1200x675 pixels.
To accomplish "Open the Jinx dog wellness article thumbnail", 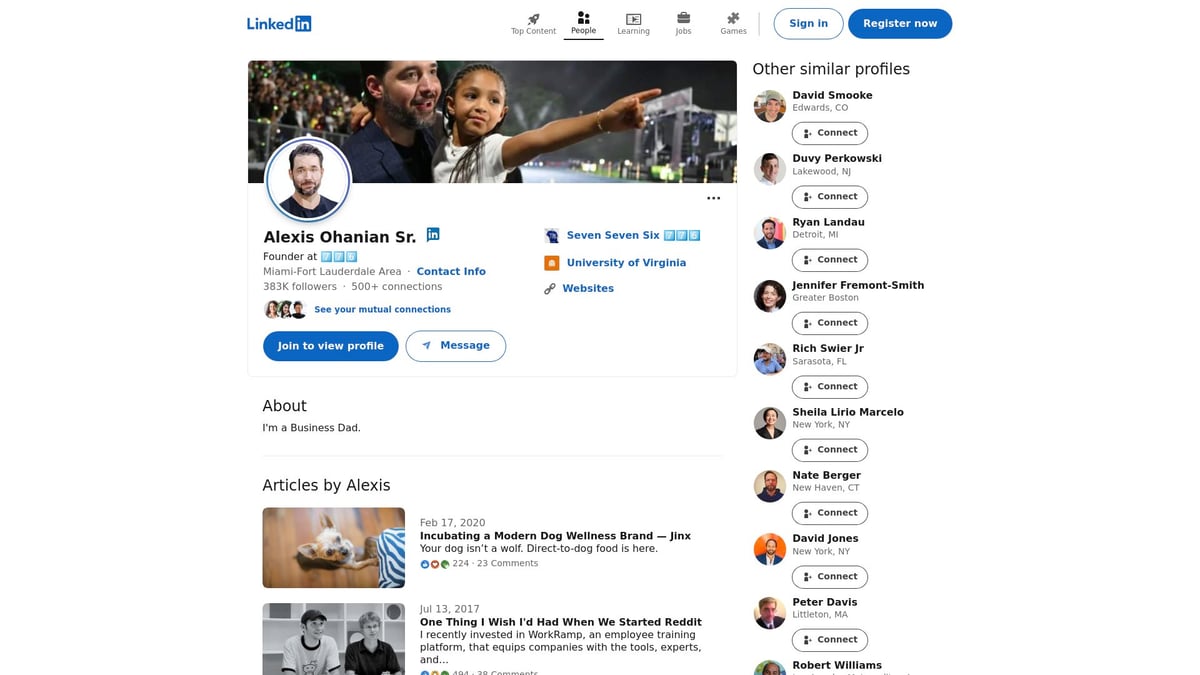I will 333,547.
